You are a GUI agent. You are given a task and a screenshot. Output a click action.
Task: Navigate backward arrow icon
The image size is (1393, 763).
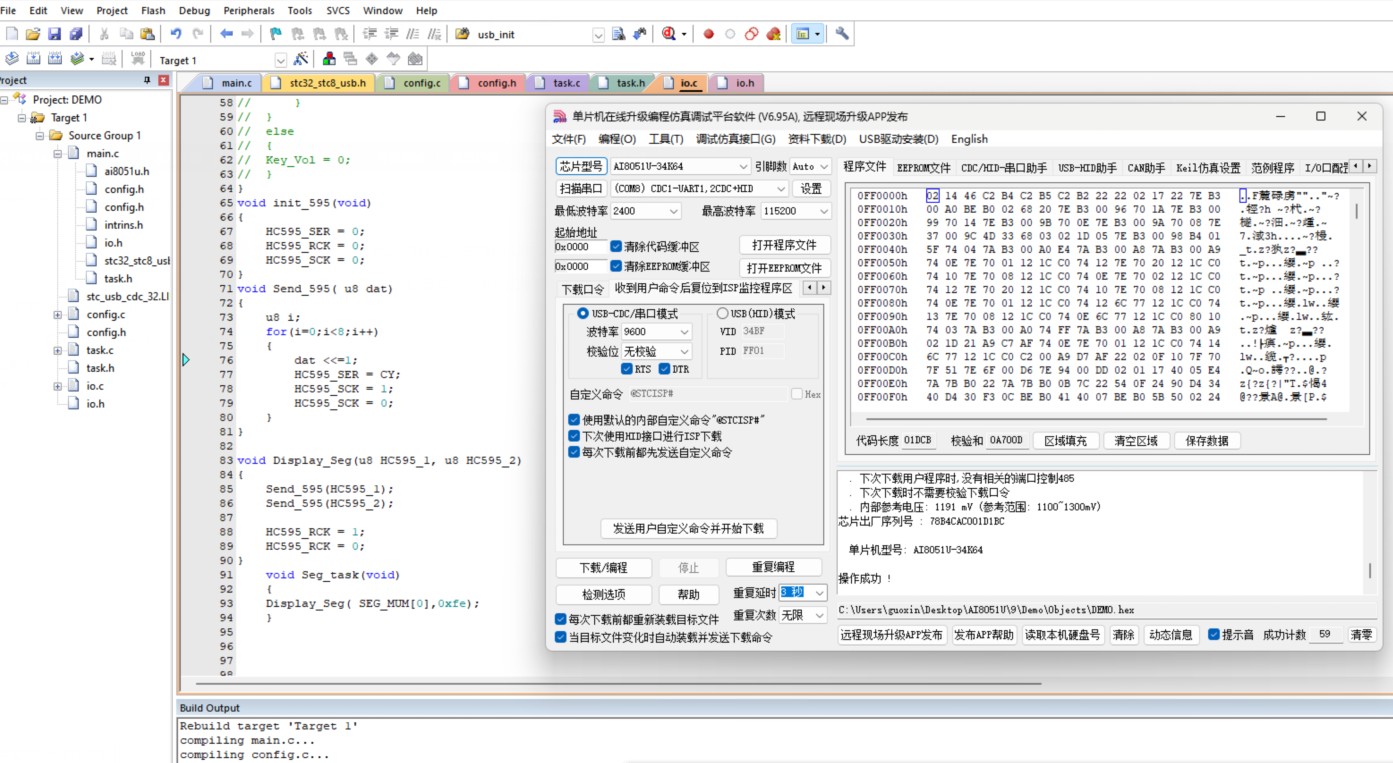pyautogui.click(x=226, y=34)
